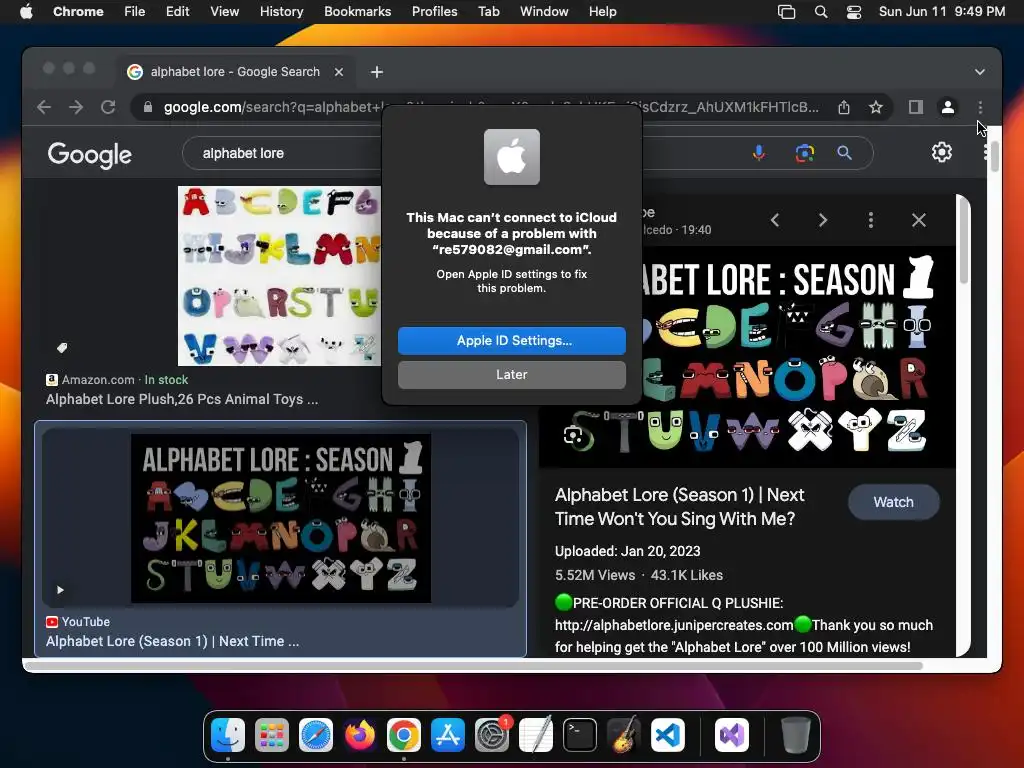Search by image with Google Lens
This screenshot has height=768, width=1024.
(x=805, y=153)
